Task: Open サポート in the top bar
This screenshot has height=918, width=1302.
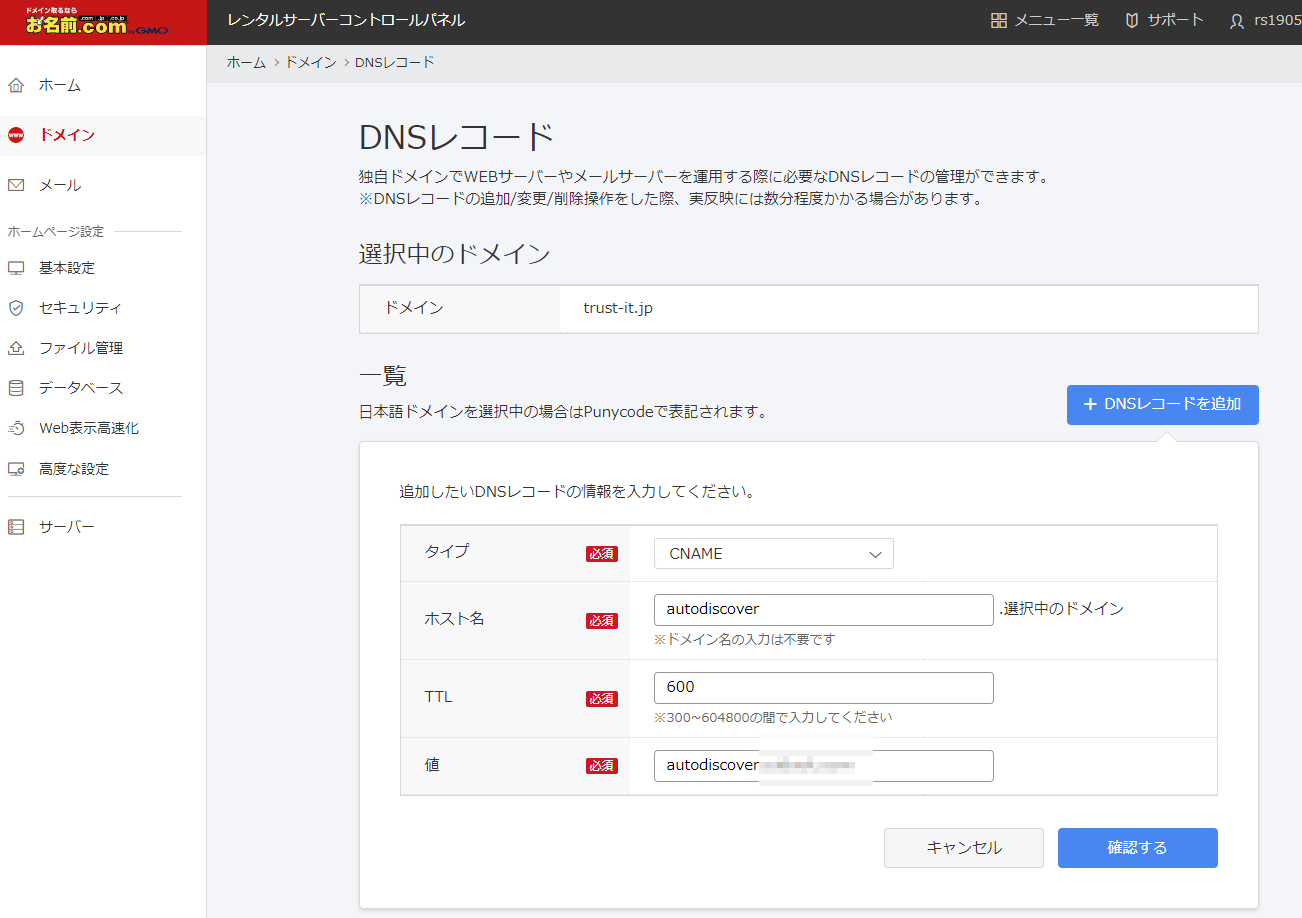Action: 1175,20
